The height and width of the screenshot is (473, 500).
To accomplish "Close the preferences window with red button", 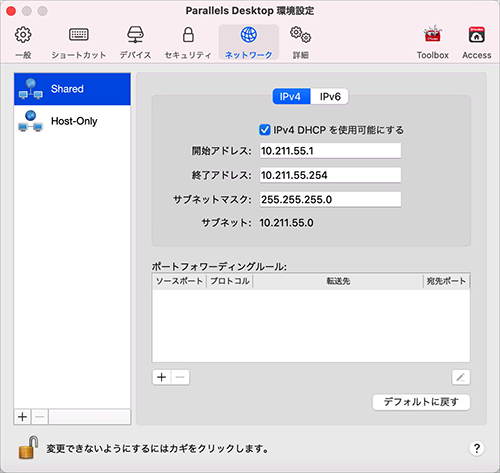I will click(x=11, y=11).
